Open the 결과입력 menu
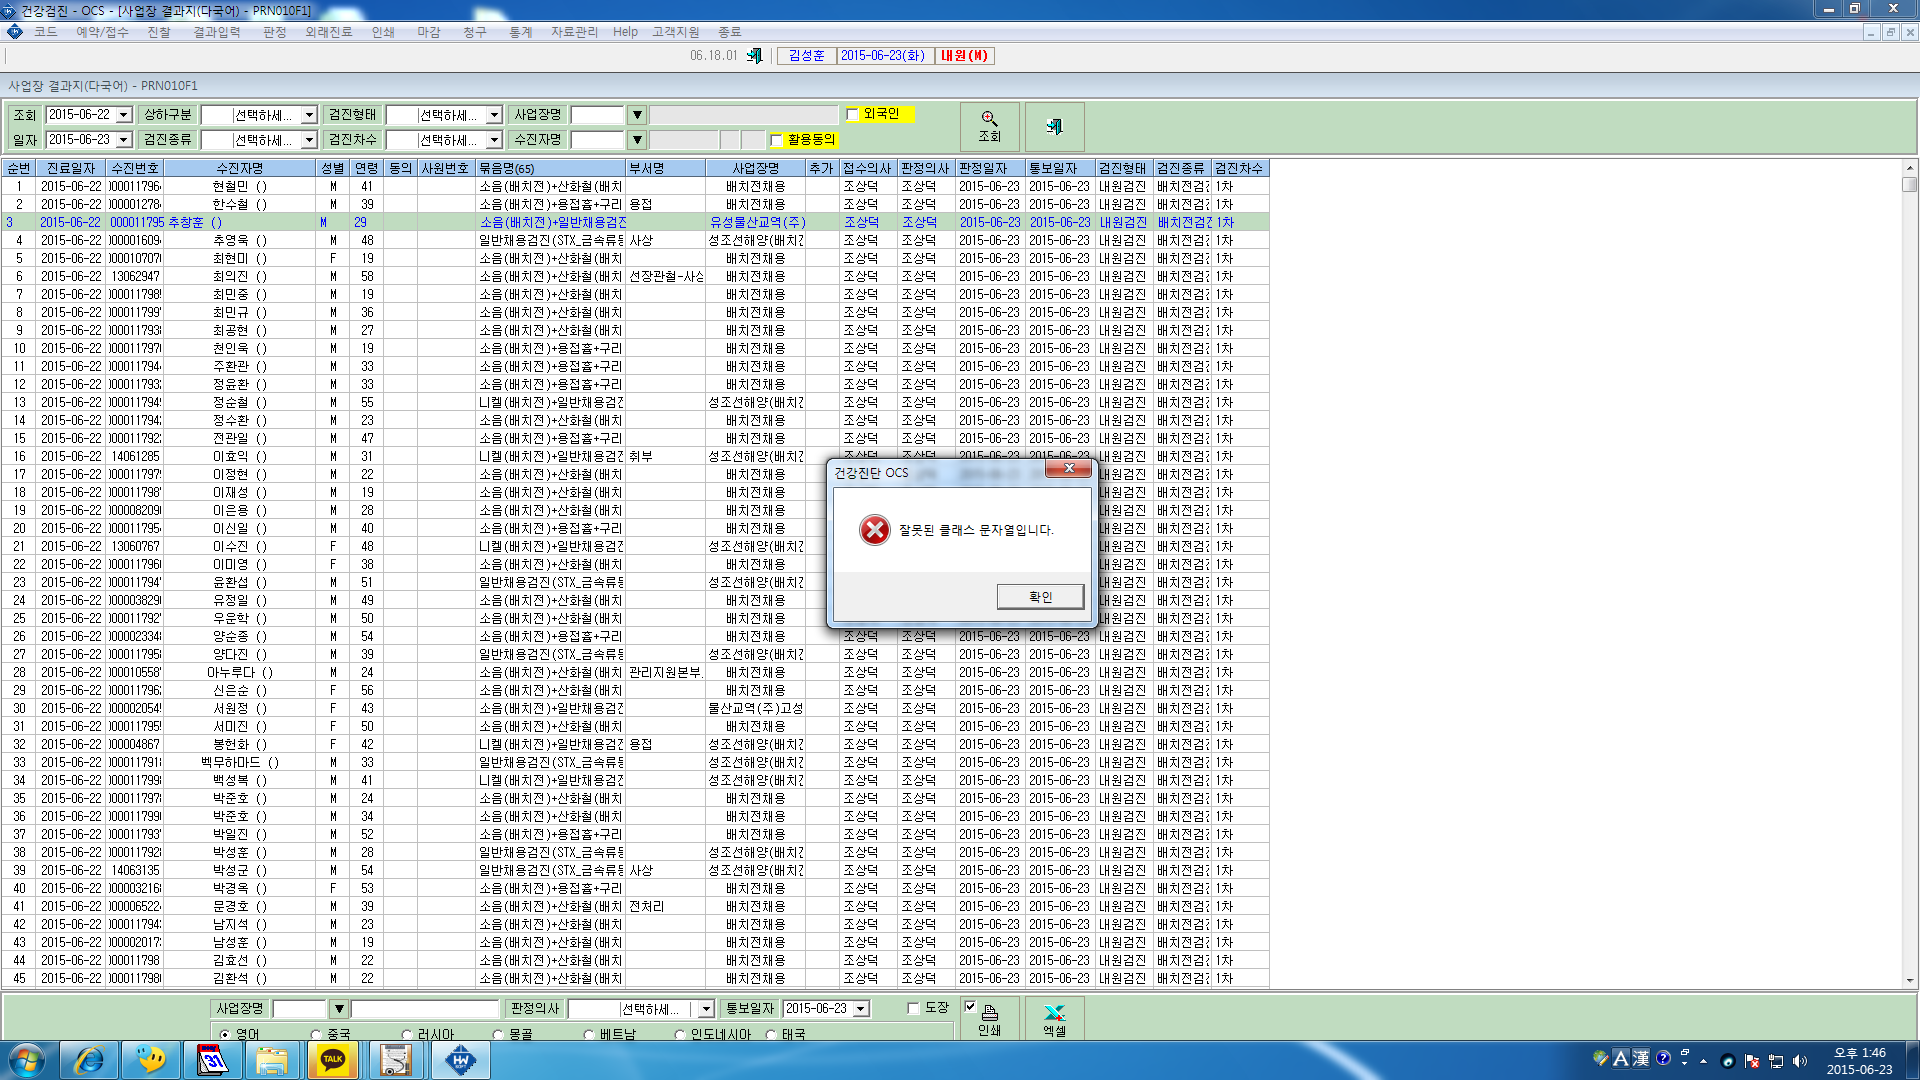Viewport: 1920px width, 1080px height. (216, 32)
